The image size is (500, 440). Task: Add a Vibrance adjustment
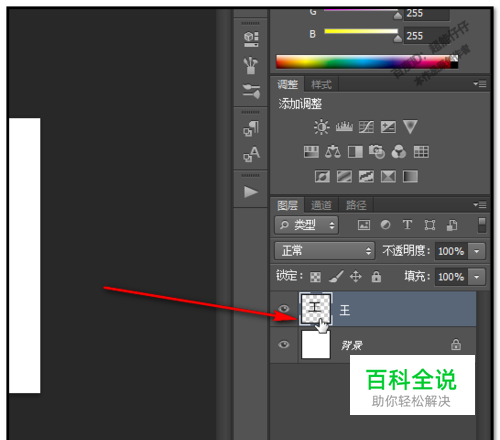(x=410, y=127)
